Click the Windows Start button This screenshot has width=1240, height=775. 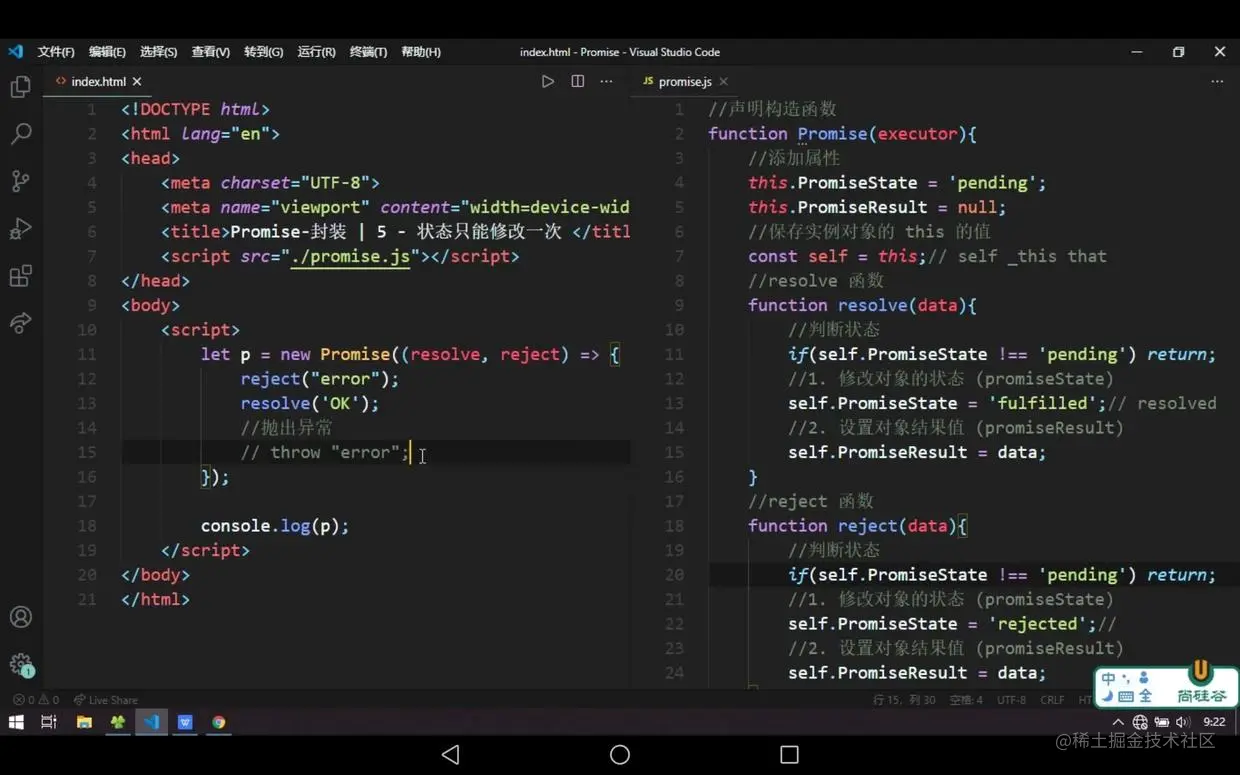[x=16, y=722]
